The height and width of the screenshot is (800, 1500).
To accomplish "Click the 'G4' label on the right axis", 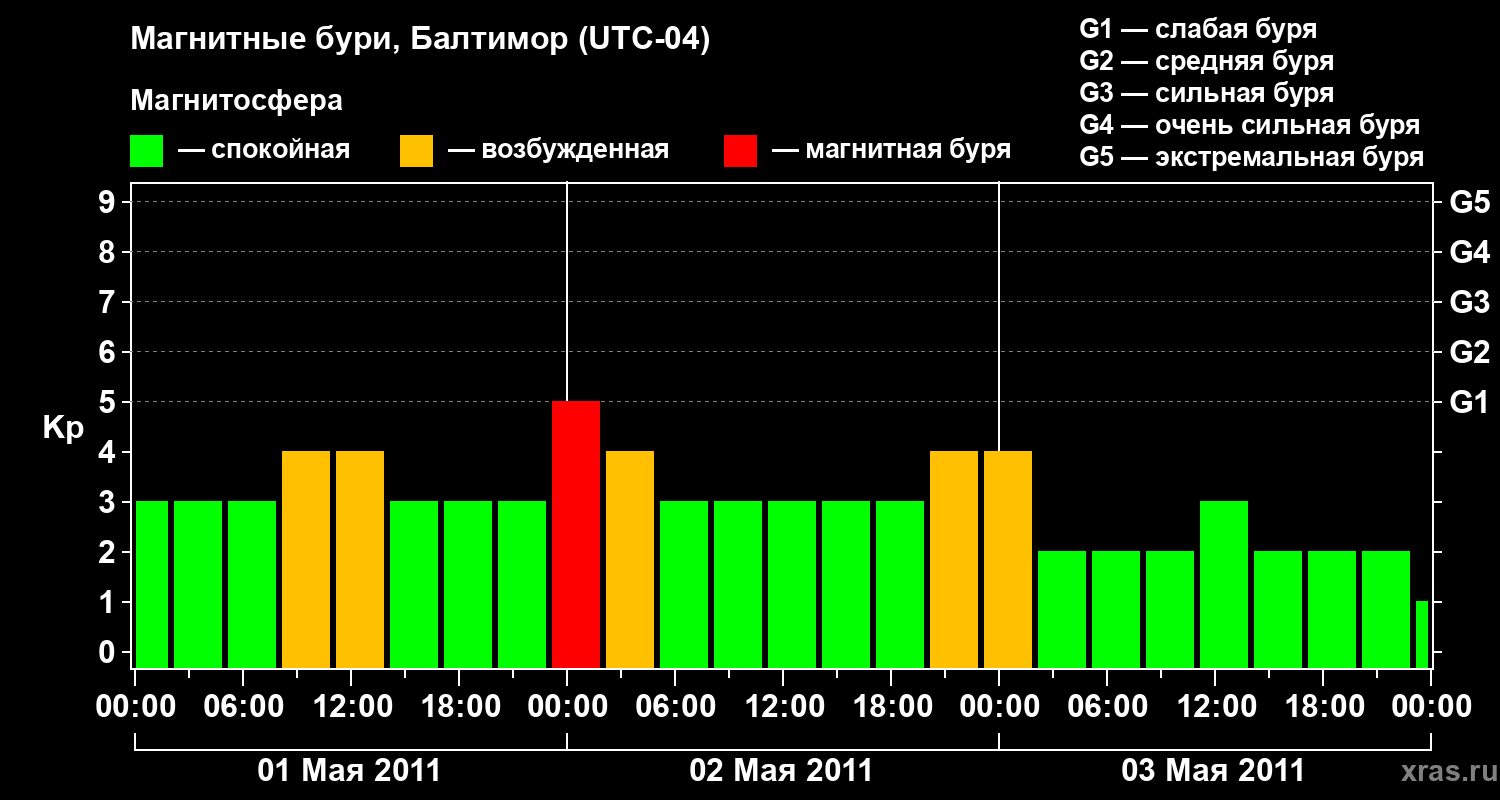I will pyautogui.click(x=1470, y=252).
